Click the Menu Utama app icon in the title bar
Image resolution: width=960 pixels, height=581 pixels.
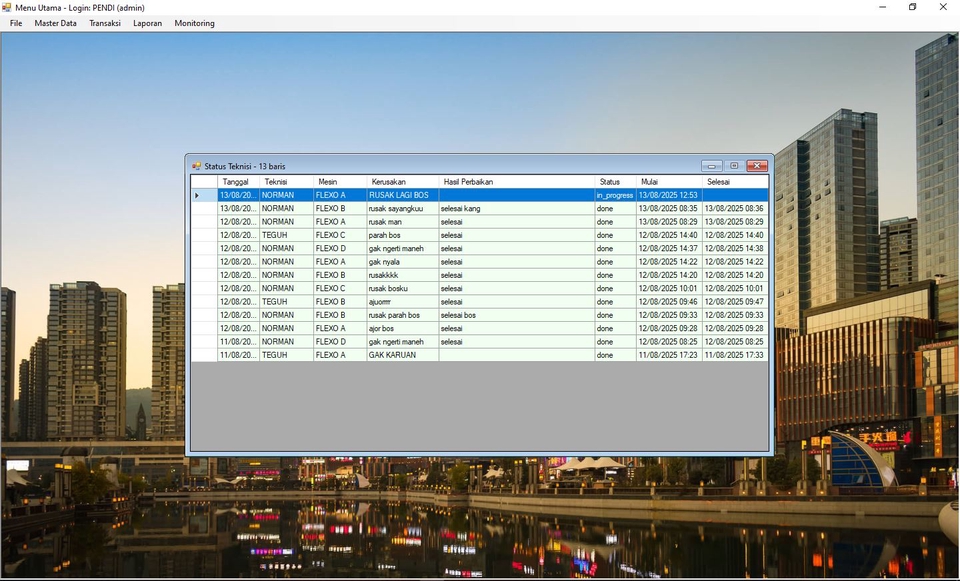pyautogui.click(x=8, y=7)
